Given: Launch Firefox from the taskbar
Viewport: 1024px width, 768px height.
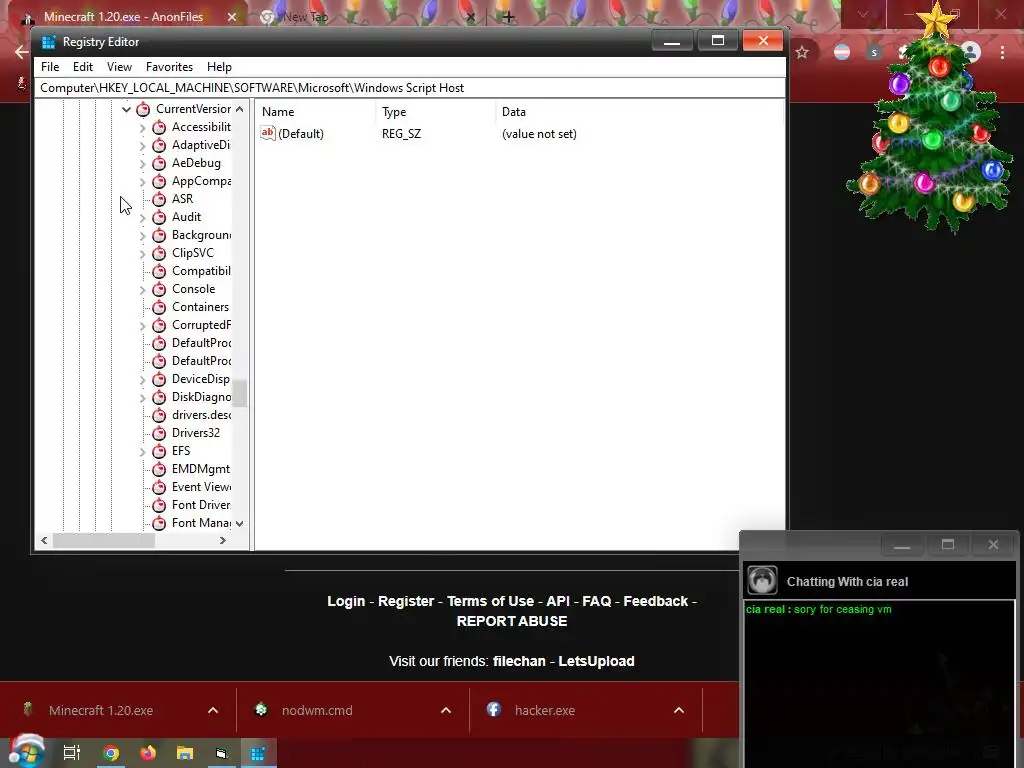Looking at the screenshot, I should coord(148,753).
